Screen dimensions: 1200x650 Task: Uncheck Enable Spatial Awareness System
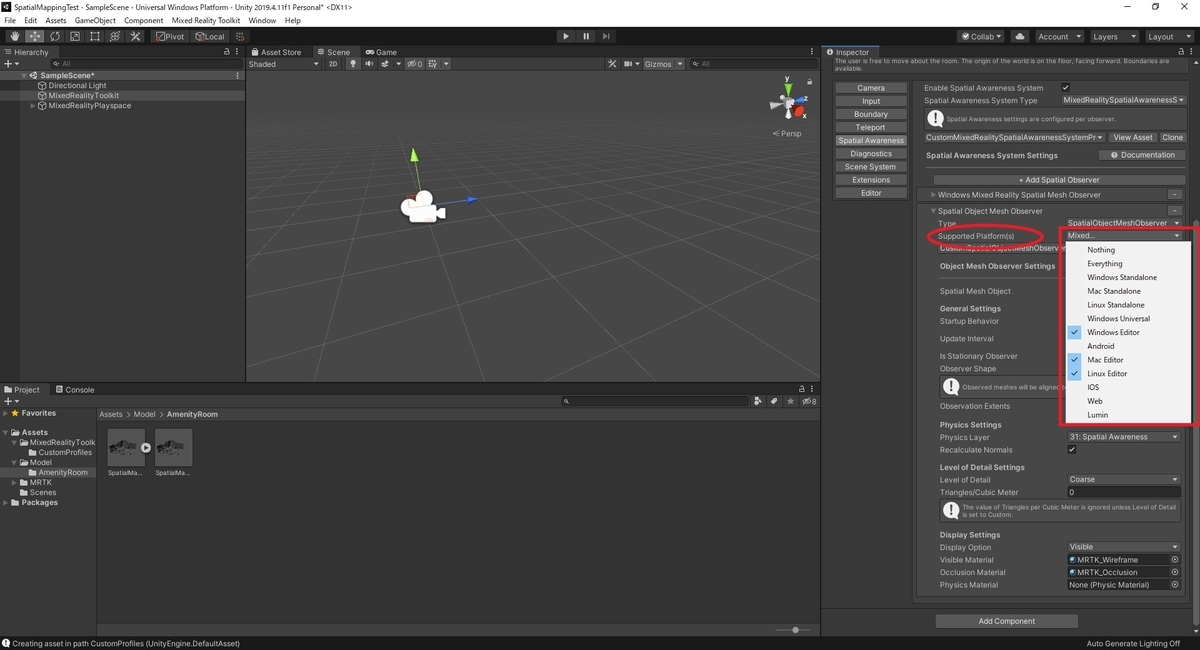click(1066, 88)
